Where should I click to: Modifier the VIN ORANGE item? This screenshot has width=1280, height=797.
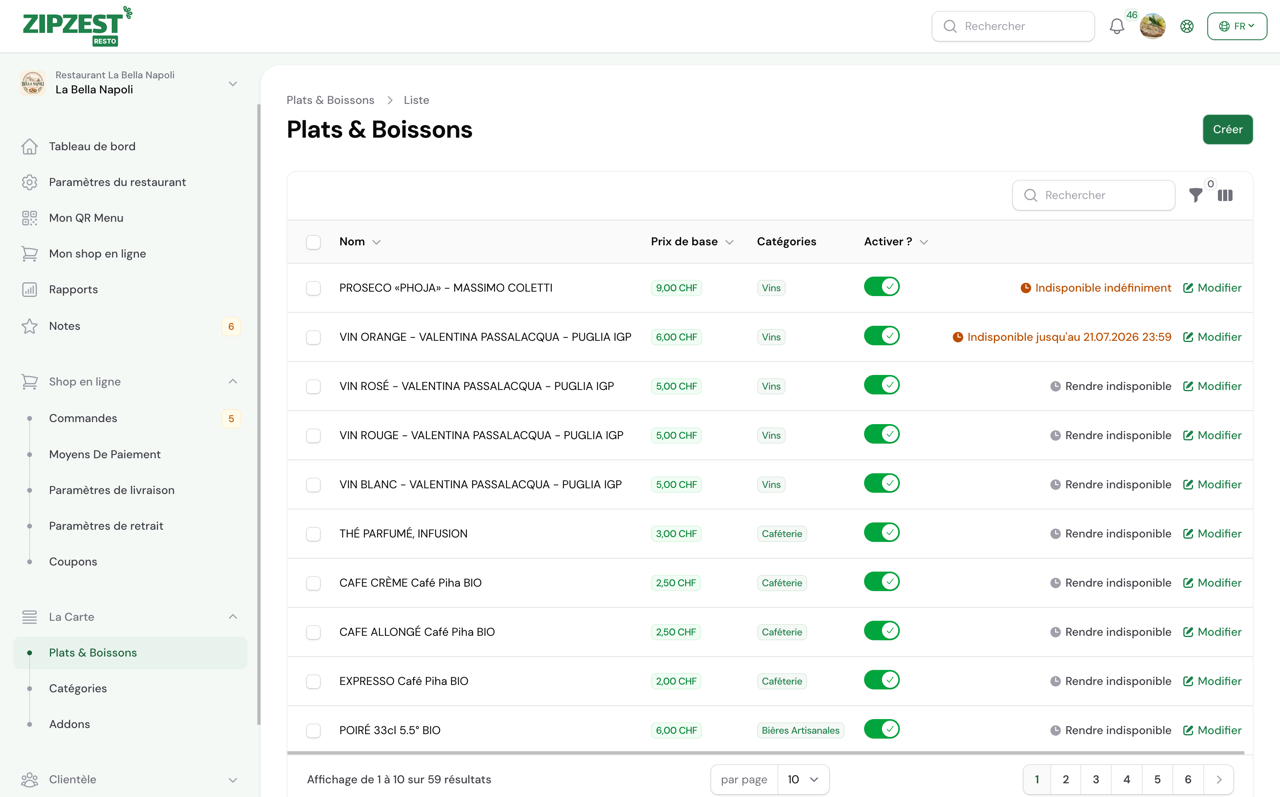1212,337
